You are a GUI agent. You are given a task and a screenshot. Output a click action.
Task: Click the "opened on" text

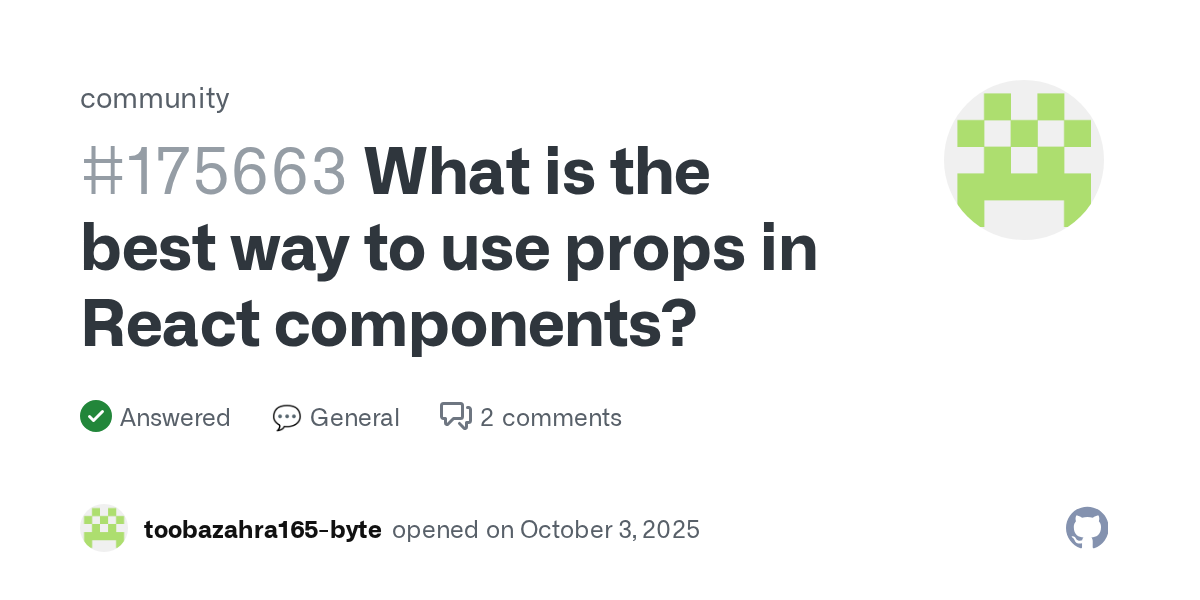(452, 529)
